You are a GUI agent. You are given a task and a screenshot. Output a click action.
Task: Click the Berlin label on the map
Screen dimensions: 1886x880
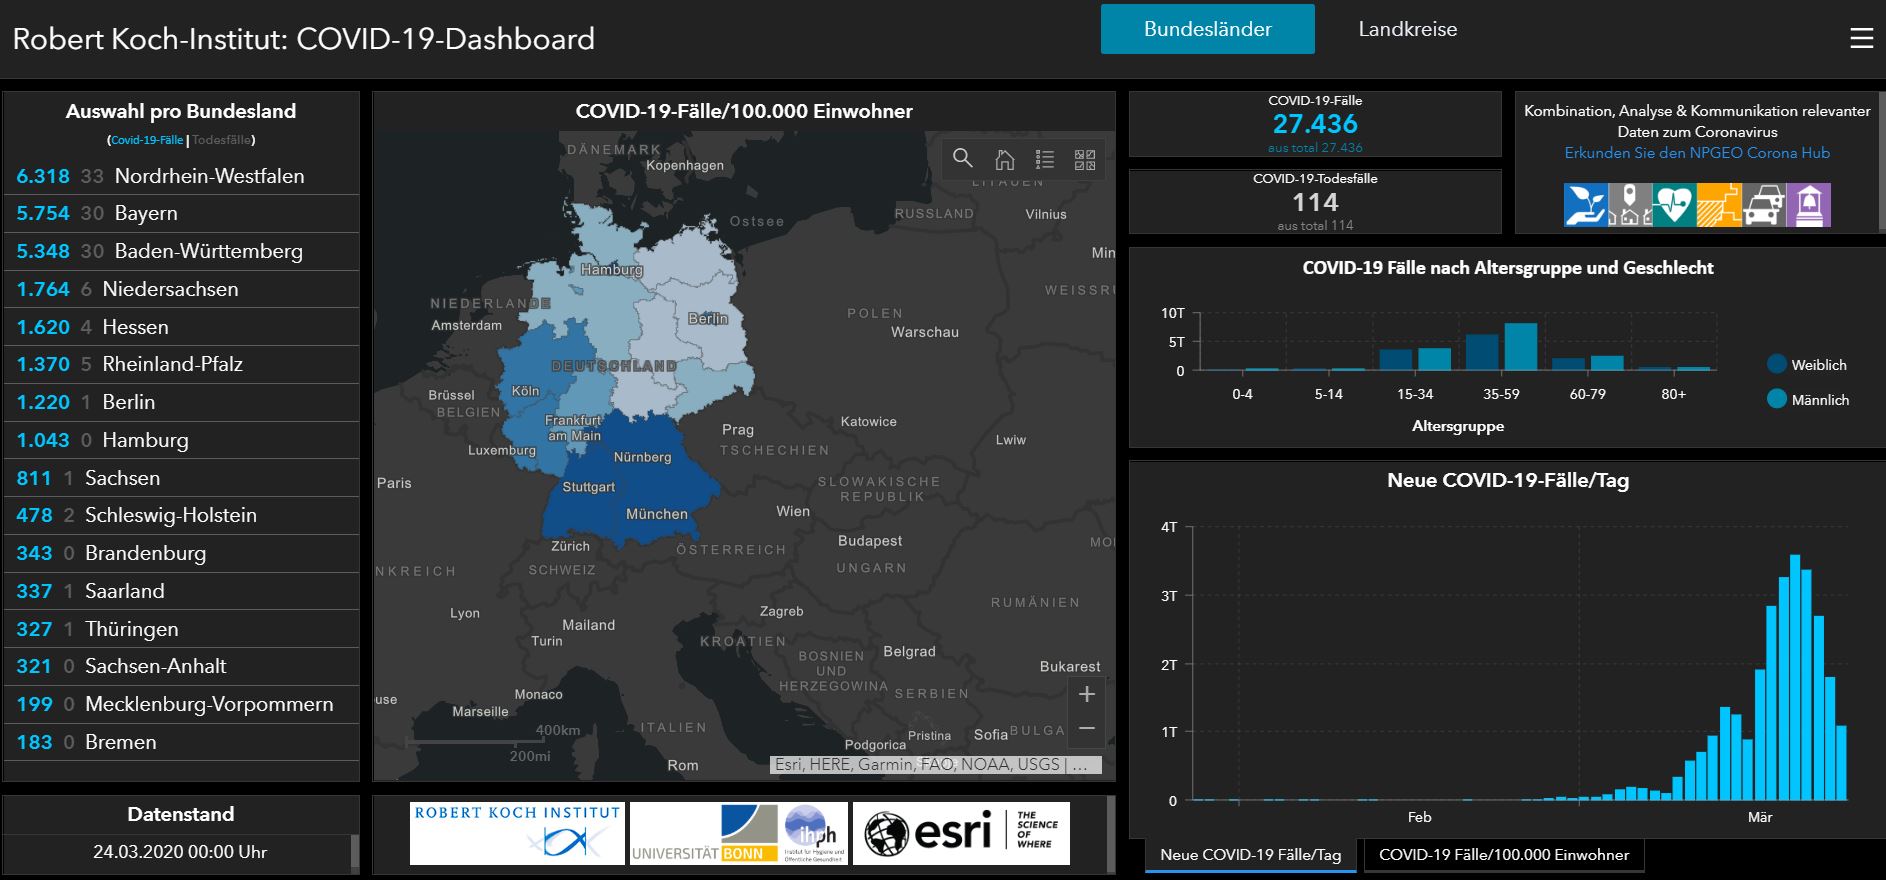708,319
